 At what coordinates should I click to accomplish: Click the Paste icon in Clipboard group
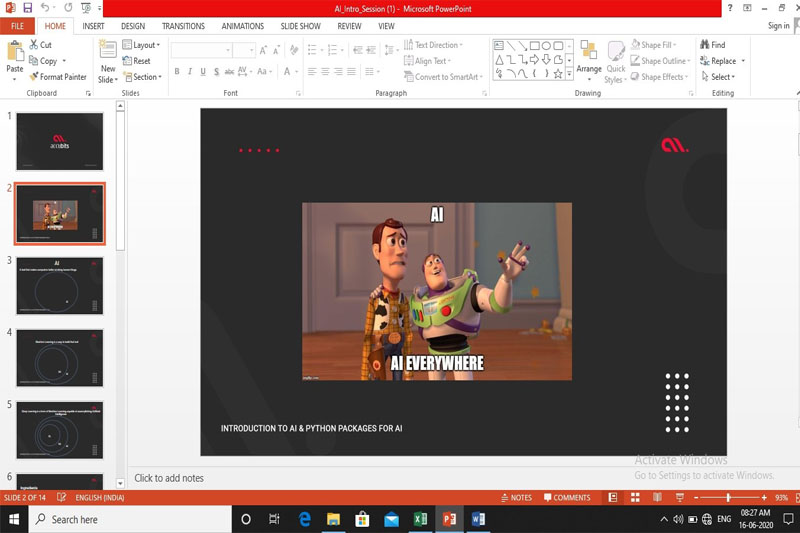[14, 52]
